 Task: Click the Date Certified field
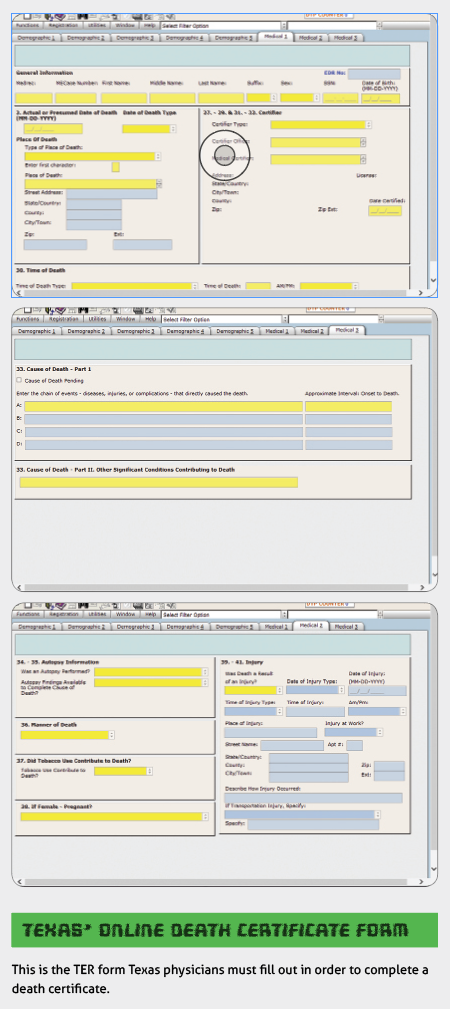385,210
